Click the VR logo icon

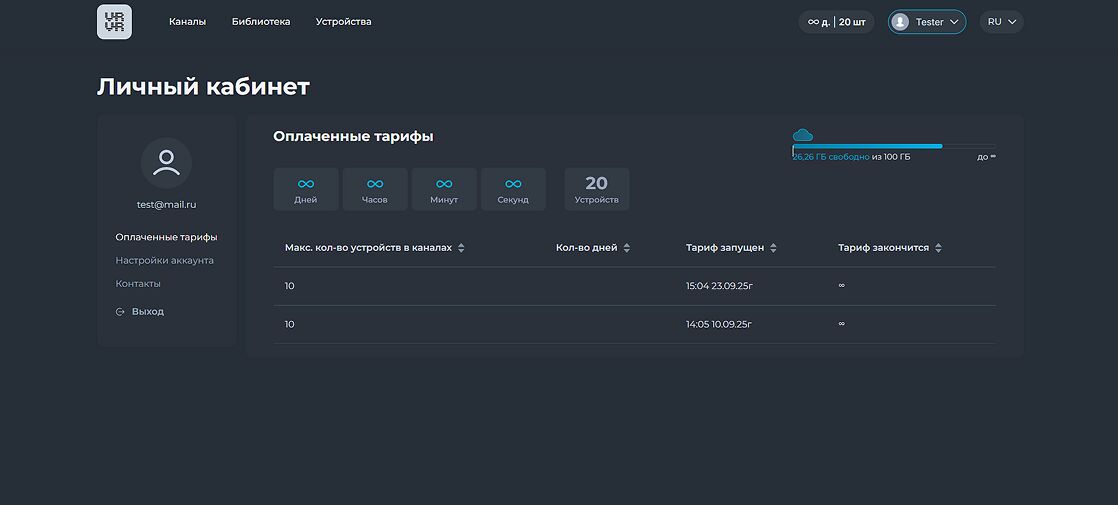[114, 22]
